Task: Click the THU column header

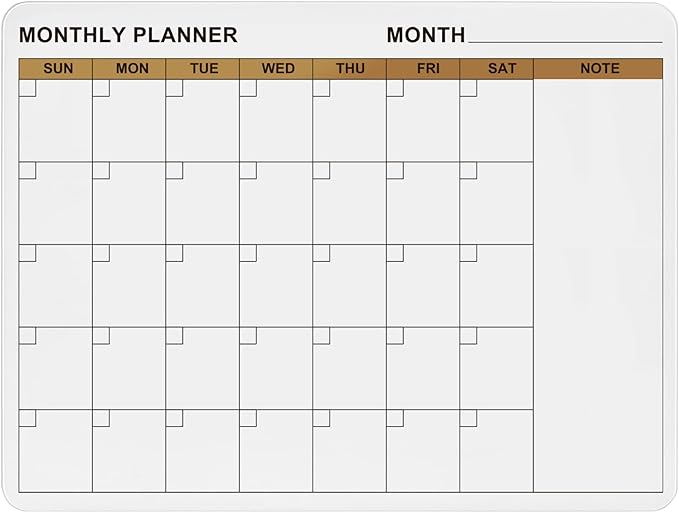Action: 350,68
